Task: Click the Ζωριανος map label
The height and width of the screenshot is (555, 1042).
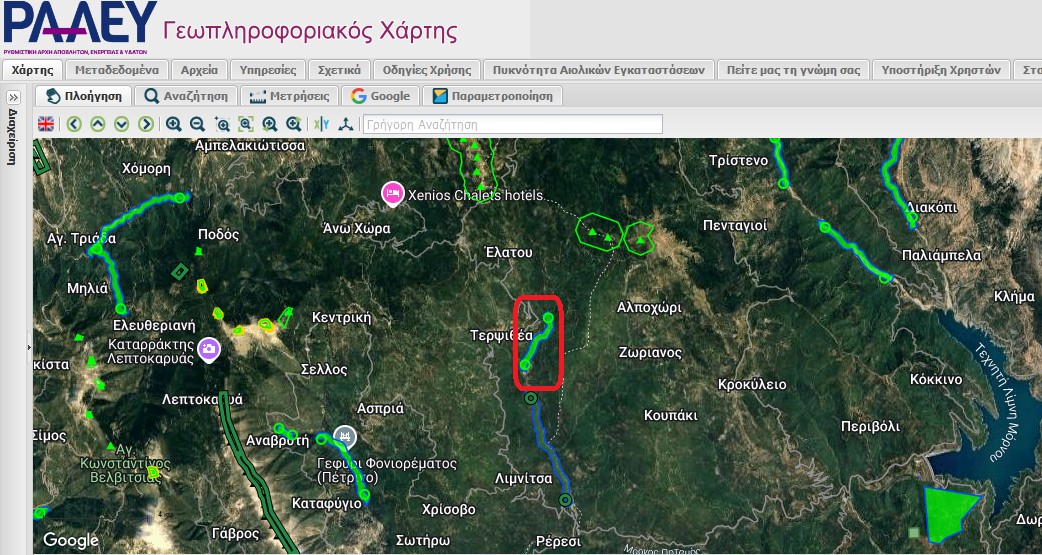Action: 651,352
